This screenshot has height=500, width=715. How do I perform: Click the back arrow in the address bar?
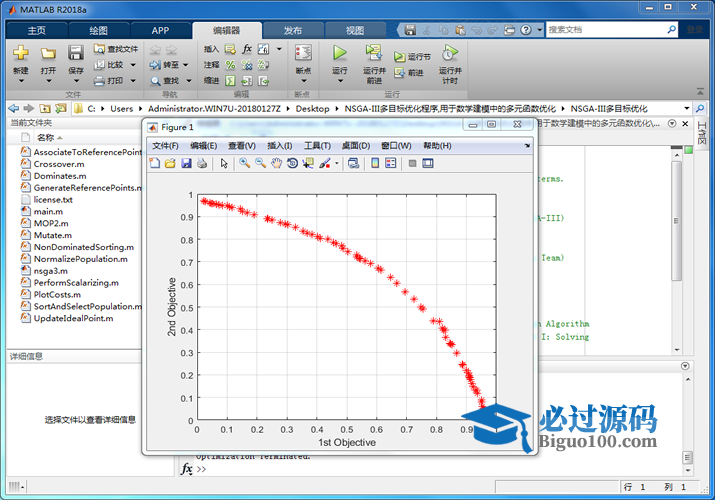click(14, 108)
